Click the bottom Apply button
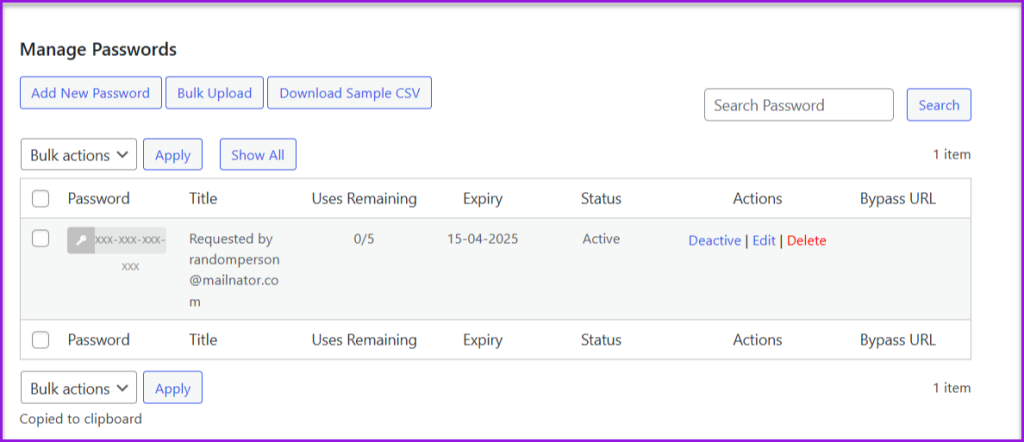The width and height of the screenshot is (1024, 442). click(173, 388)
